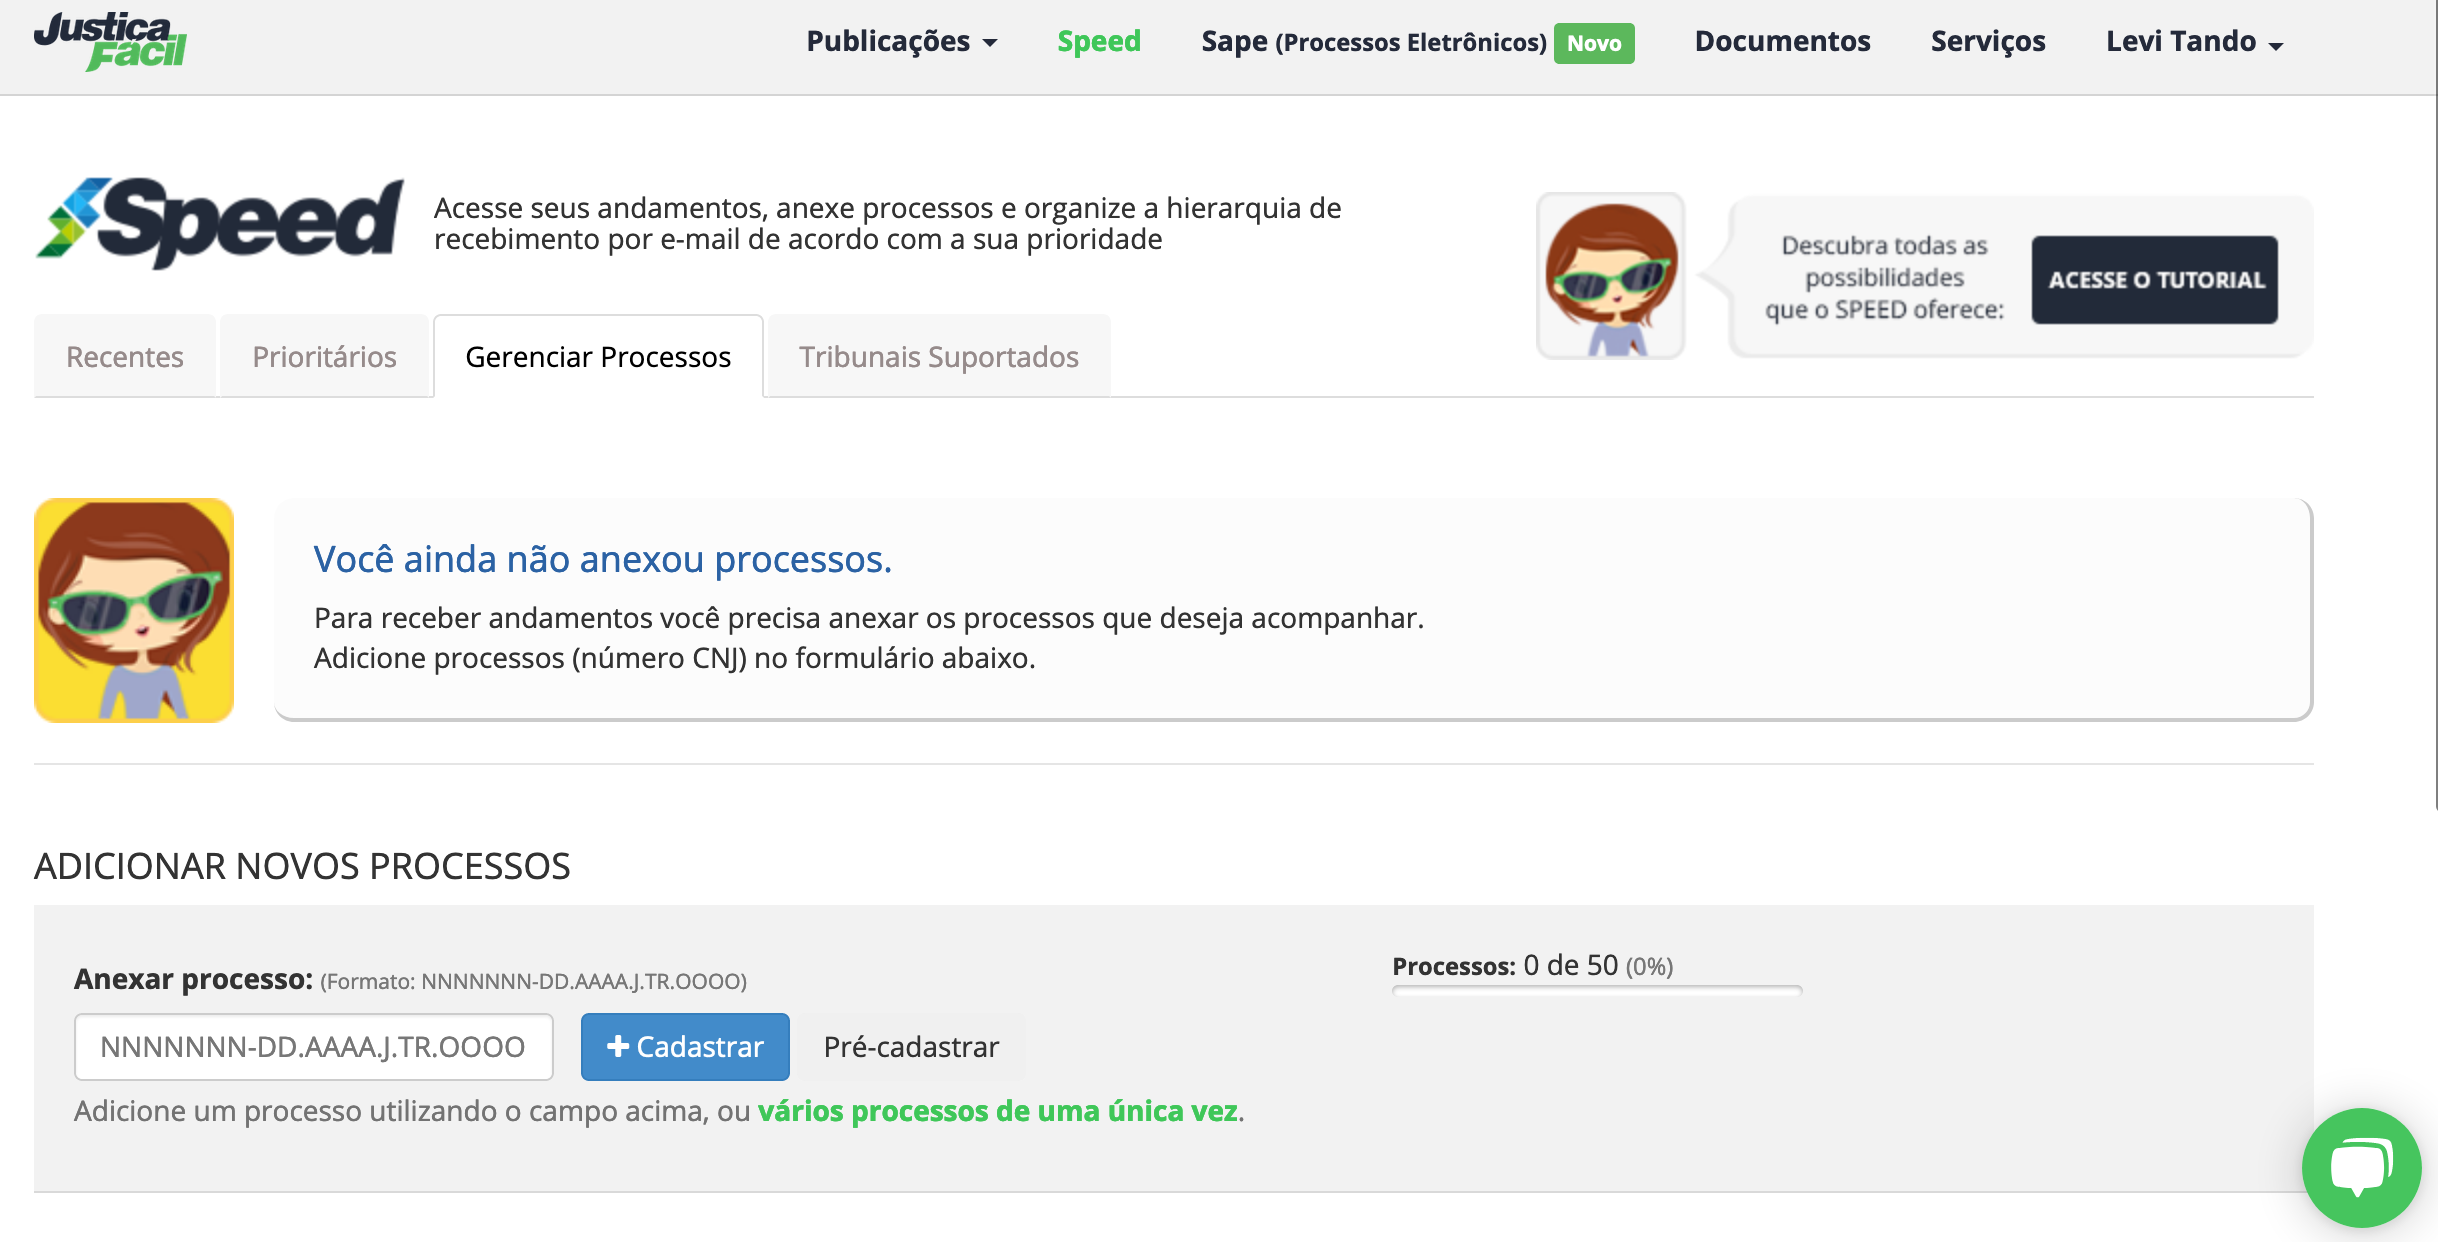Image resolution: width=2438 pixels, height=1242 pixels.
Task: Focus the Anexar processo number field
Action: [x=313, y=1047]
